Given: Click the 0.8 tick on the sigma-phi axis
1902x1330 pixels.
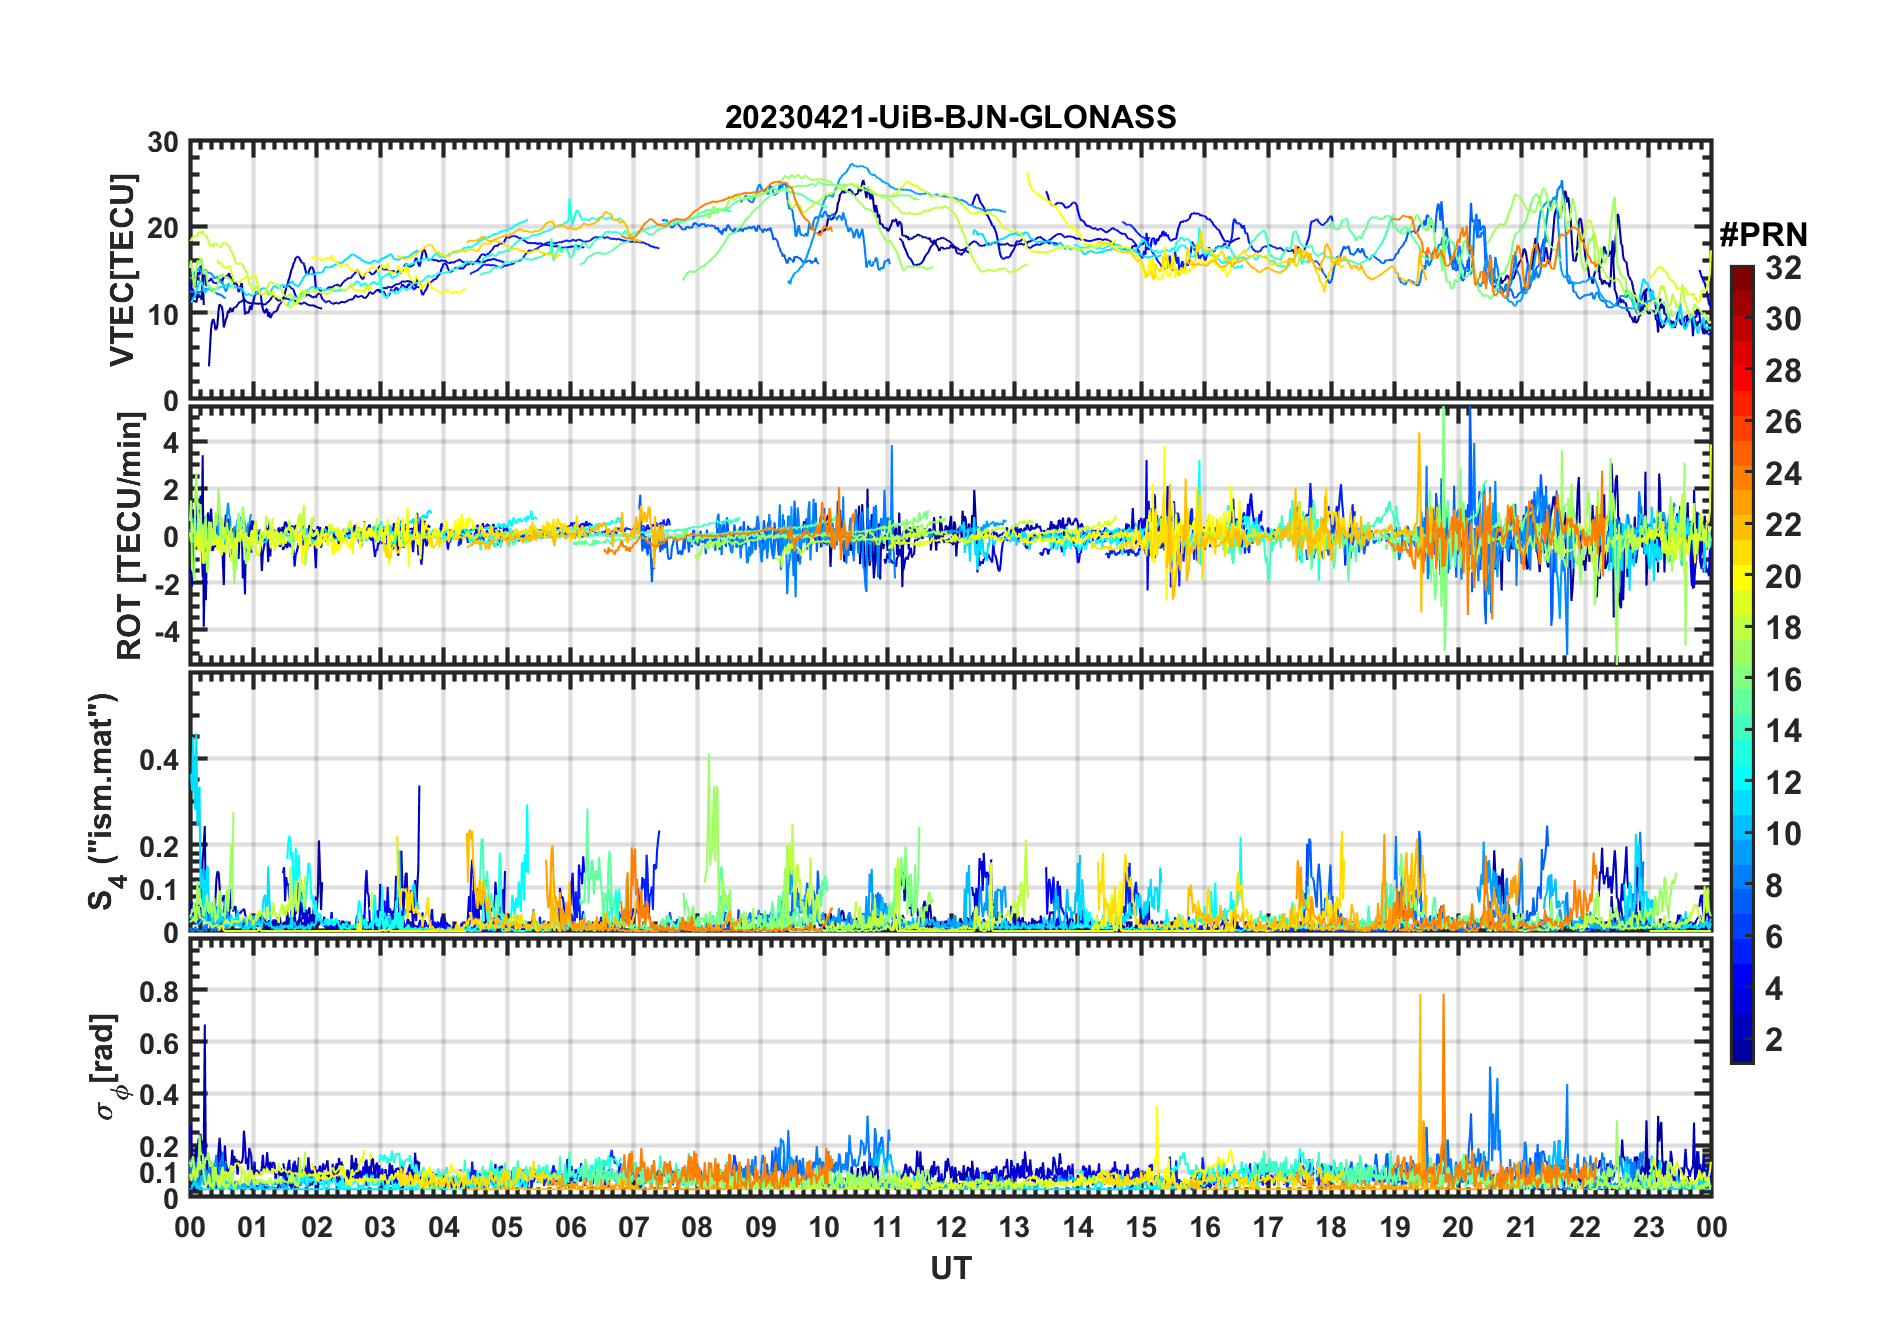Looking at the screenshot, I should pos(158,991).
